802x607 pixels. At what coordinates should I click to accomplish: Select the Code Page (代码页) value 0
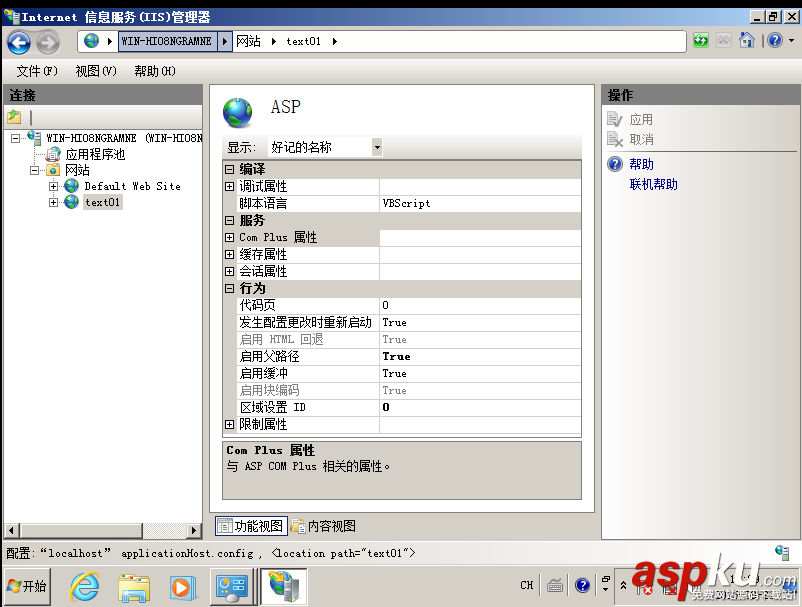pyautogui.click(x=480, y=305)
